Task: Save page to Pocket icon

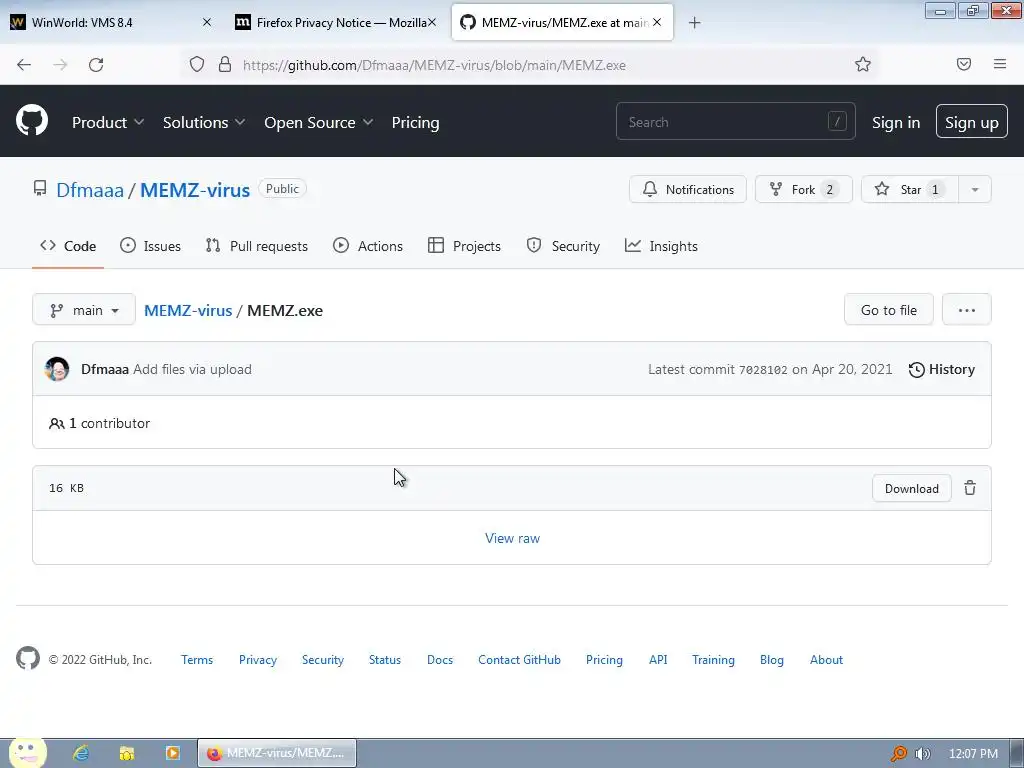Action: pyautogui.click(x=964, y=64)
